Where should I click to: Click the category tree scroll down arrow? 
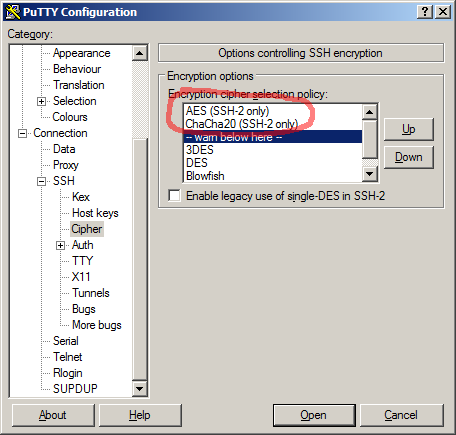tap(140, 389)
